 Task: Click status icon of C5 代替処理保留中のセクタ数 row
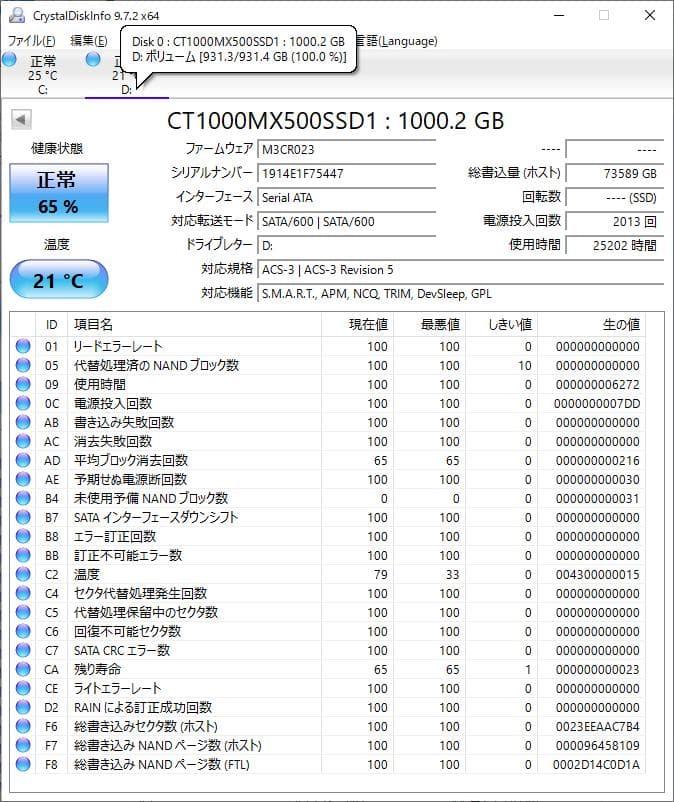tap(23, 612)
